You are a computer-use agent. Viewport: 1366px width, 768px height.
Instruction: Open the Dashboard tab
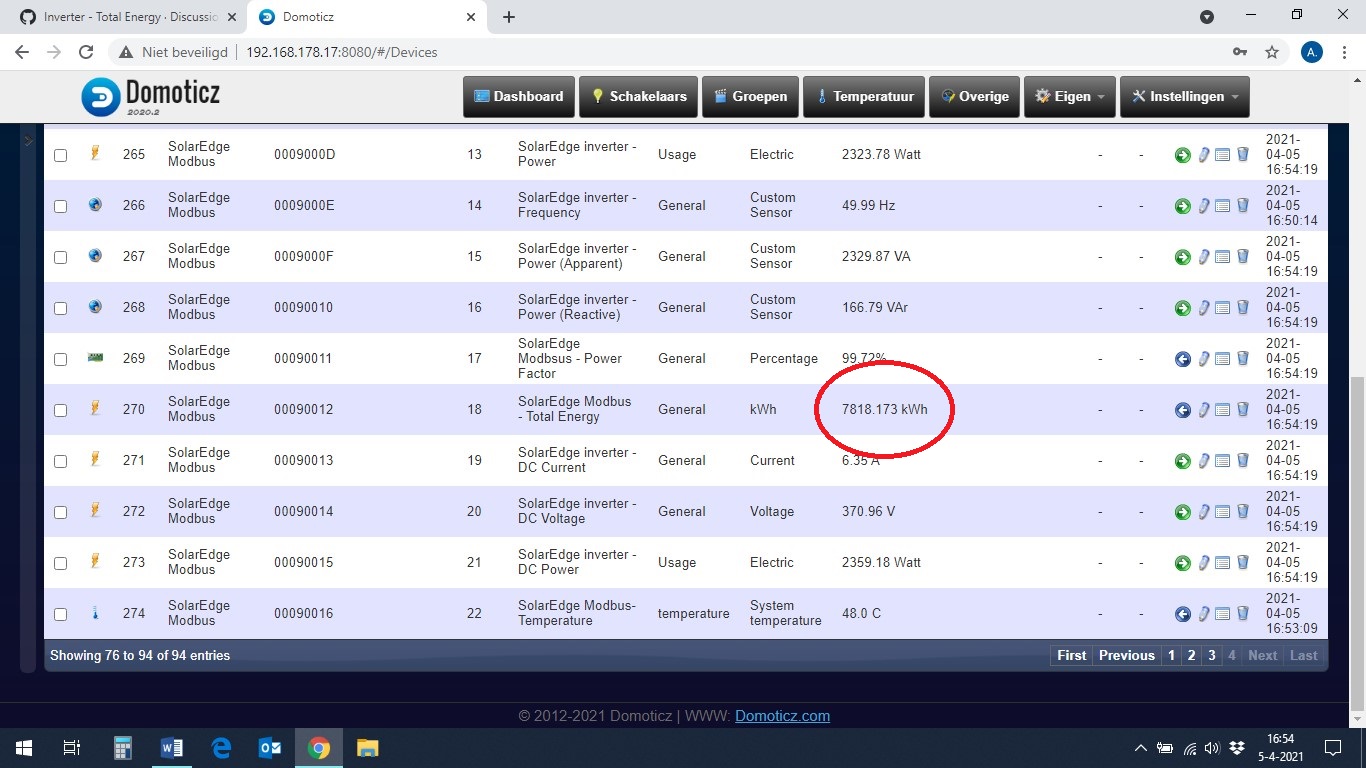pyautogui.click(x=518, y=97)
